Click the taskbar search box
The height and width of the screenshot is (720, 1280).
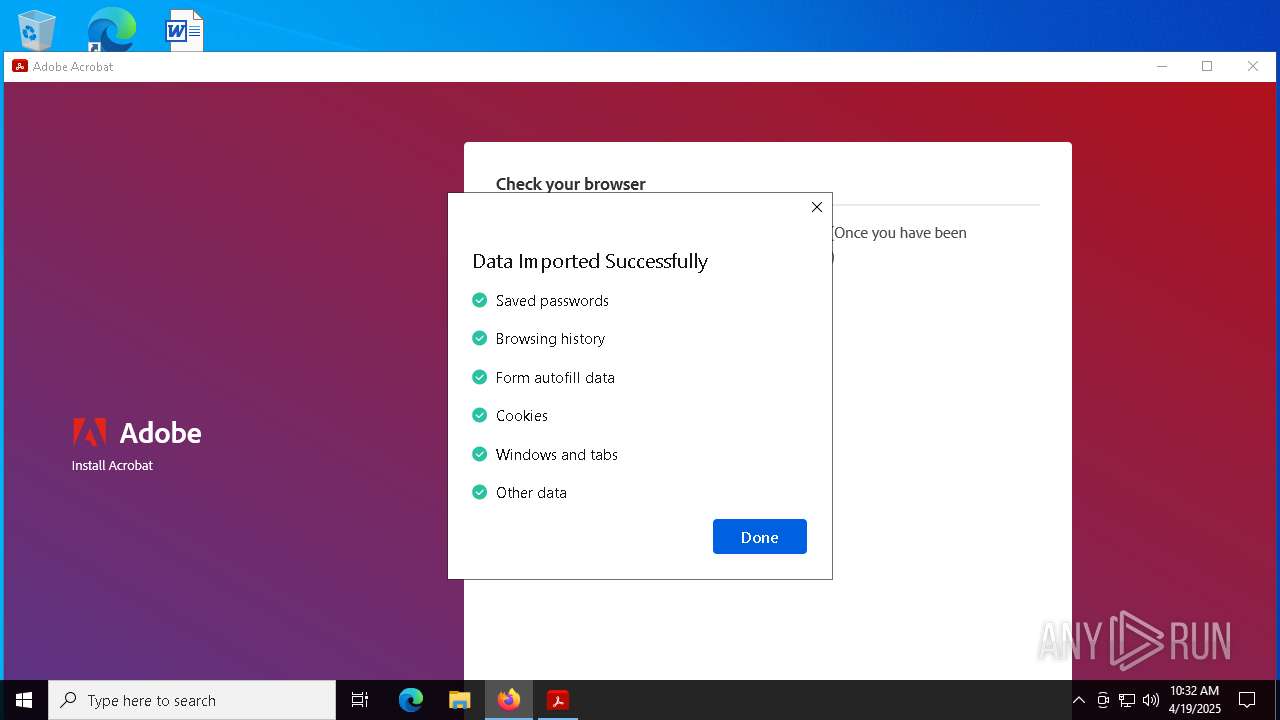(x=192, y=700)
